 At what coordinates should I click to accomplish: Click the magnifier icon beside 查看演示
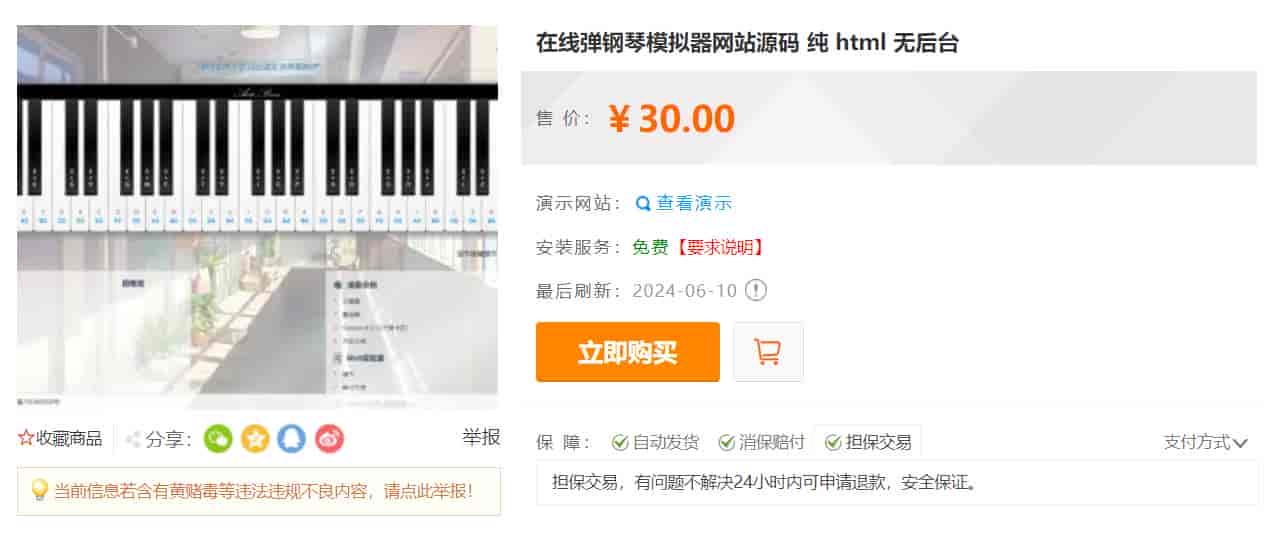(643, 204)
